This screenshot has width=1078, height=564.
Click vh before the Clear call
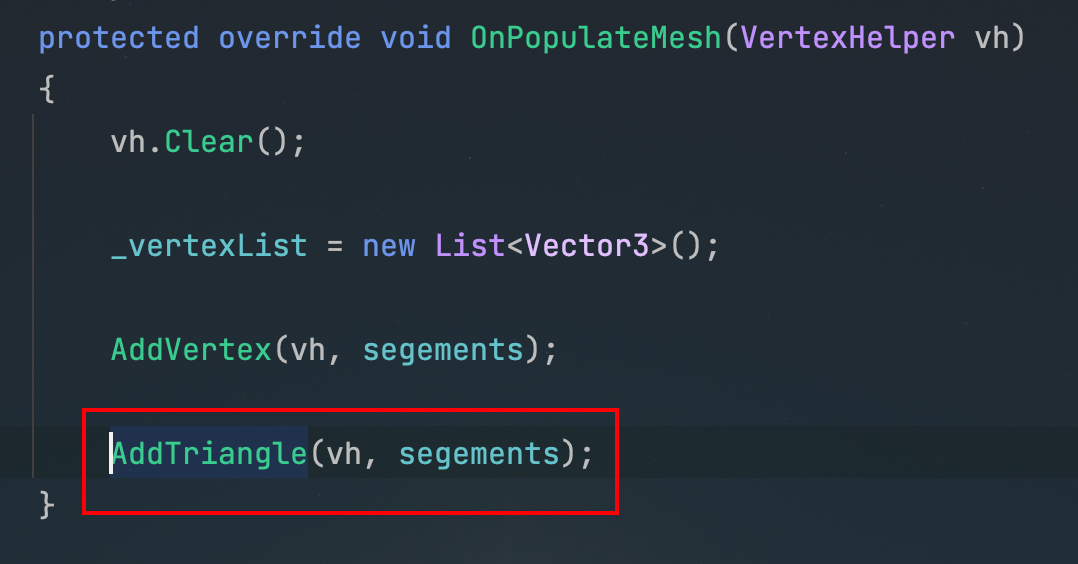pos(128,142)
